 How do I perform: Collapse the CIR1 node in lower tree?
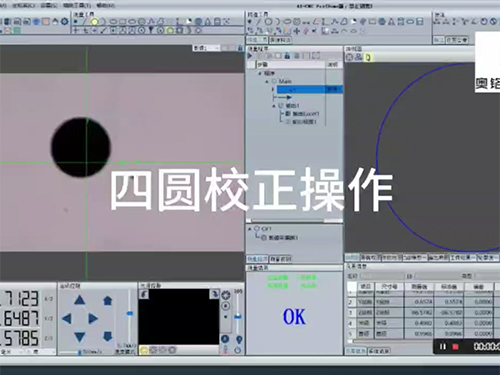coord(250,229)
